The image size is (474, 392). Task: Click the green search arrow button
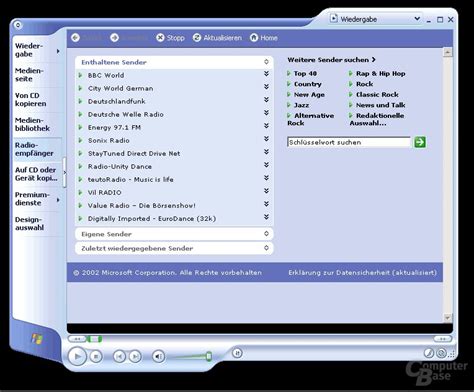(x=420, y=142)
